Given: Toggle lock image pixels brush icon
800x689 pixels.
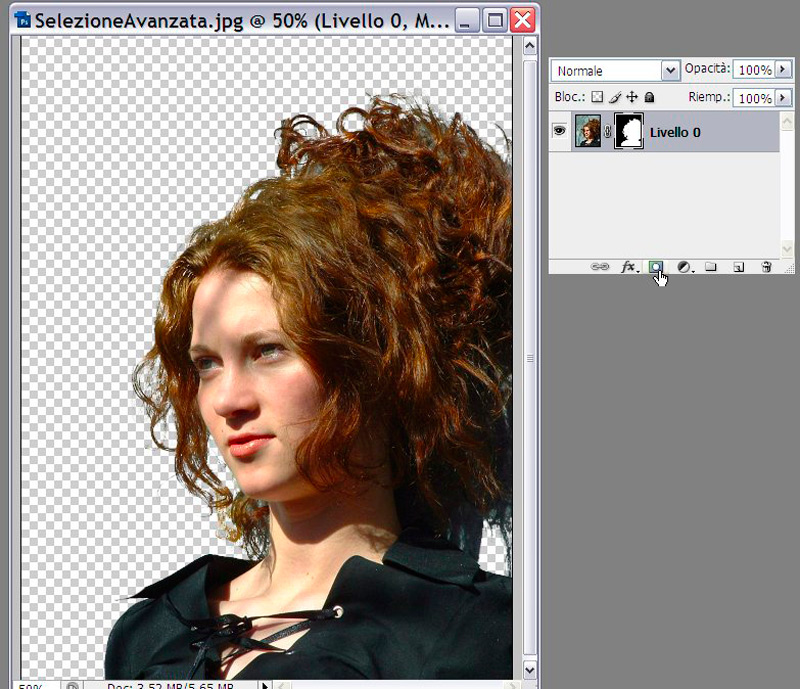Looking at the screenshot, I should [x=615, y=98].
